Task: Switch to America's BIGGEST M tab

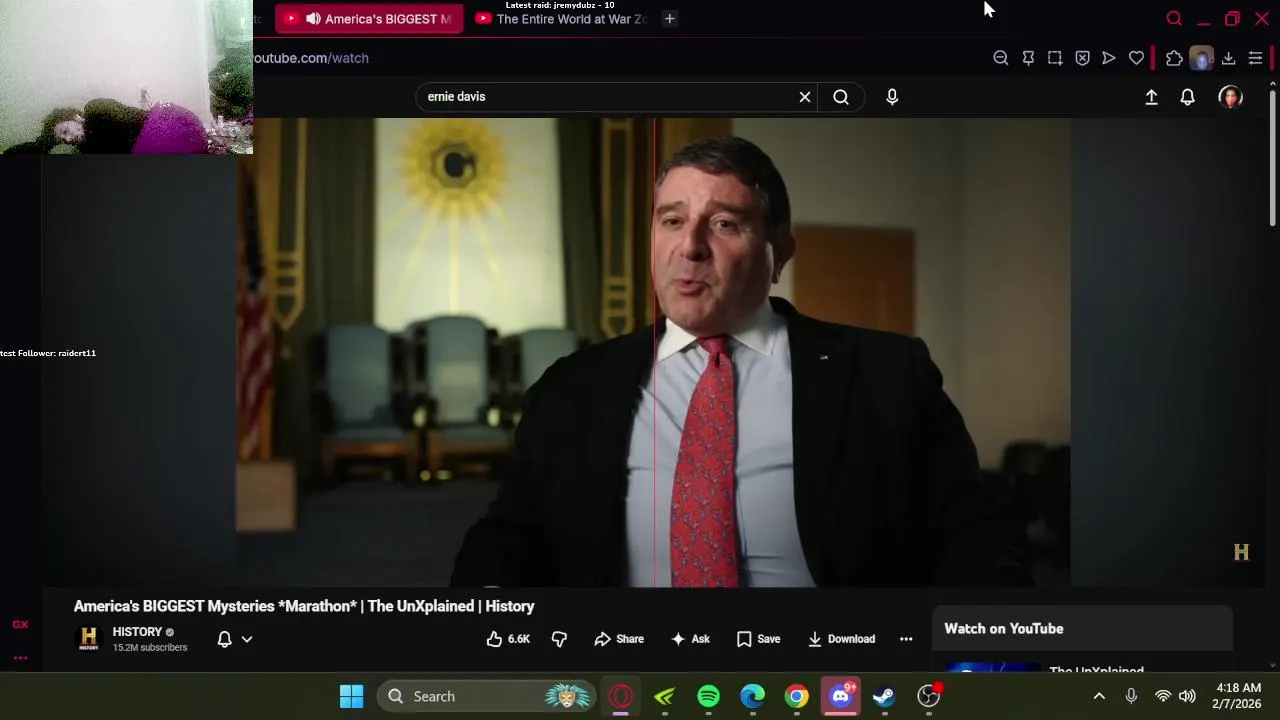Action: click(370, 19)
